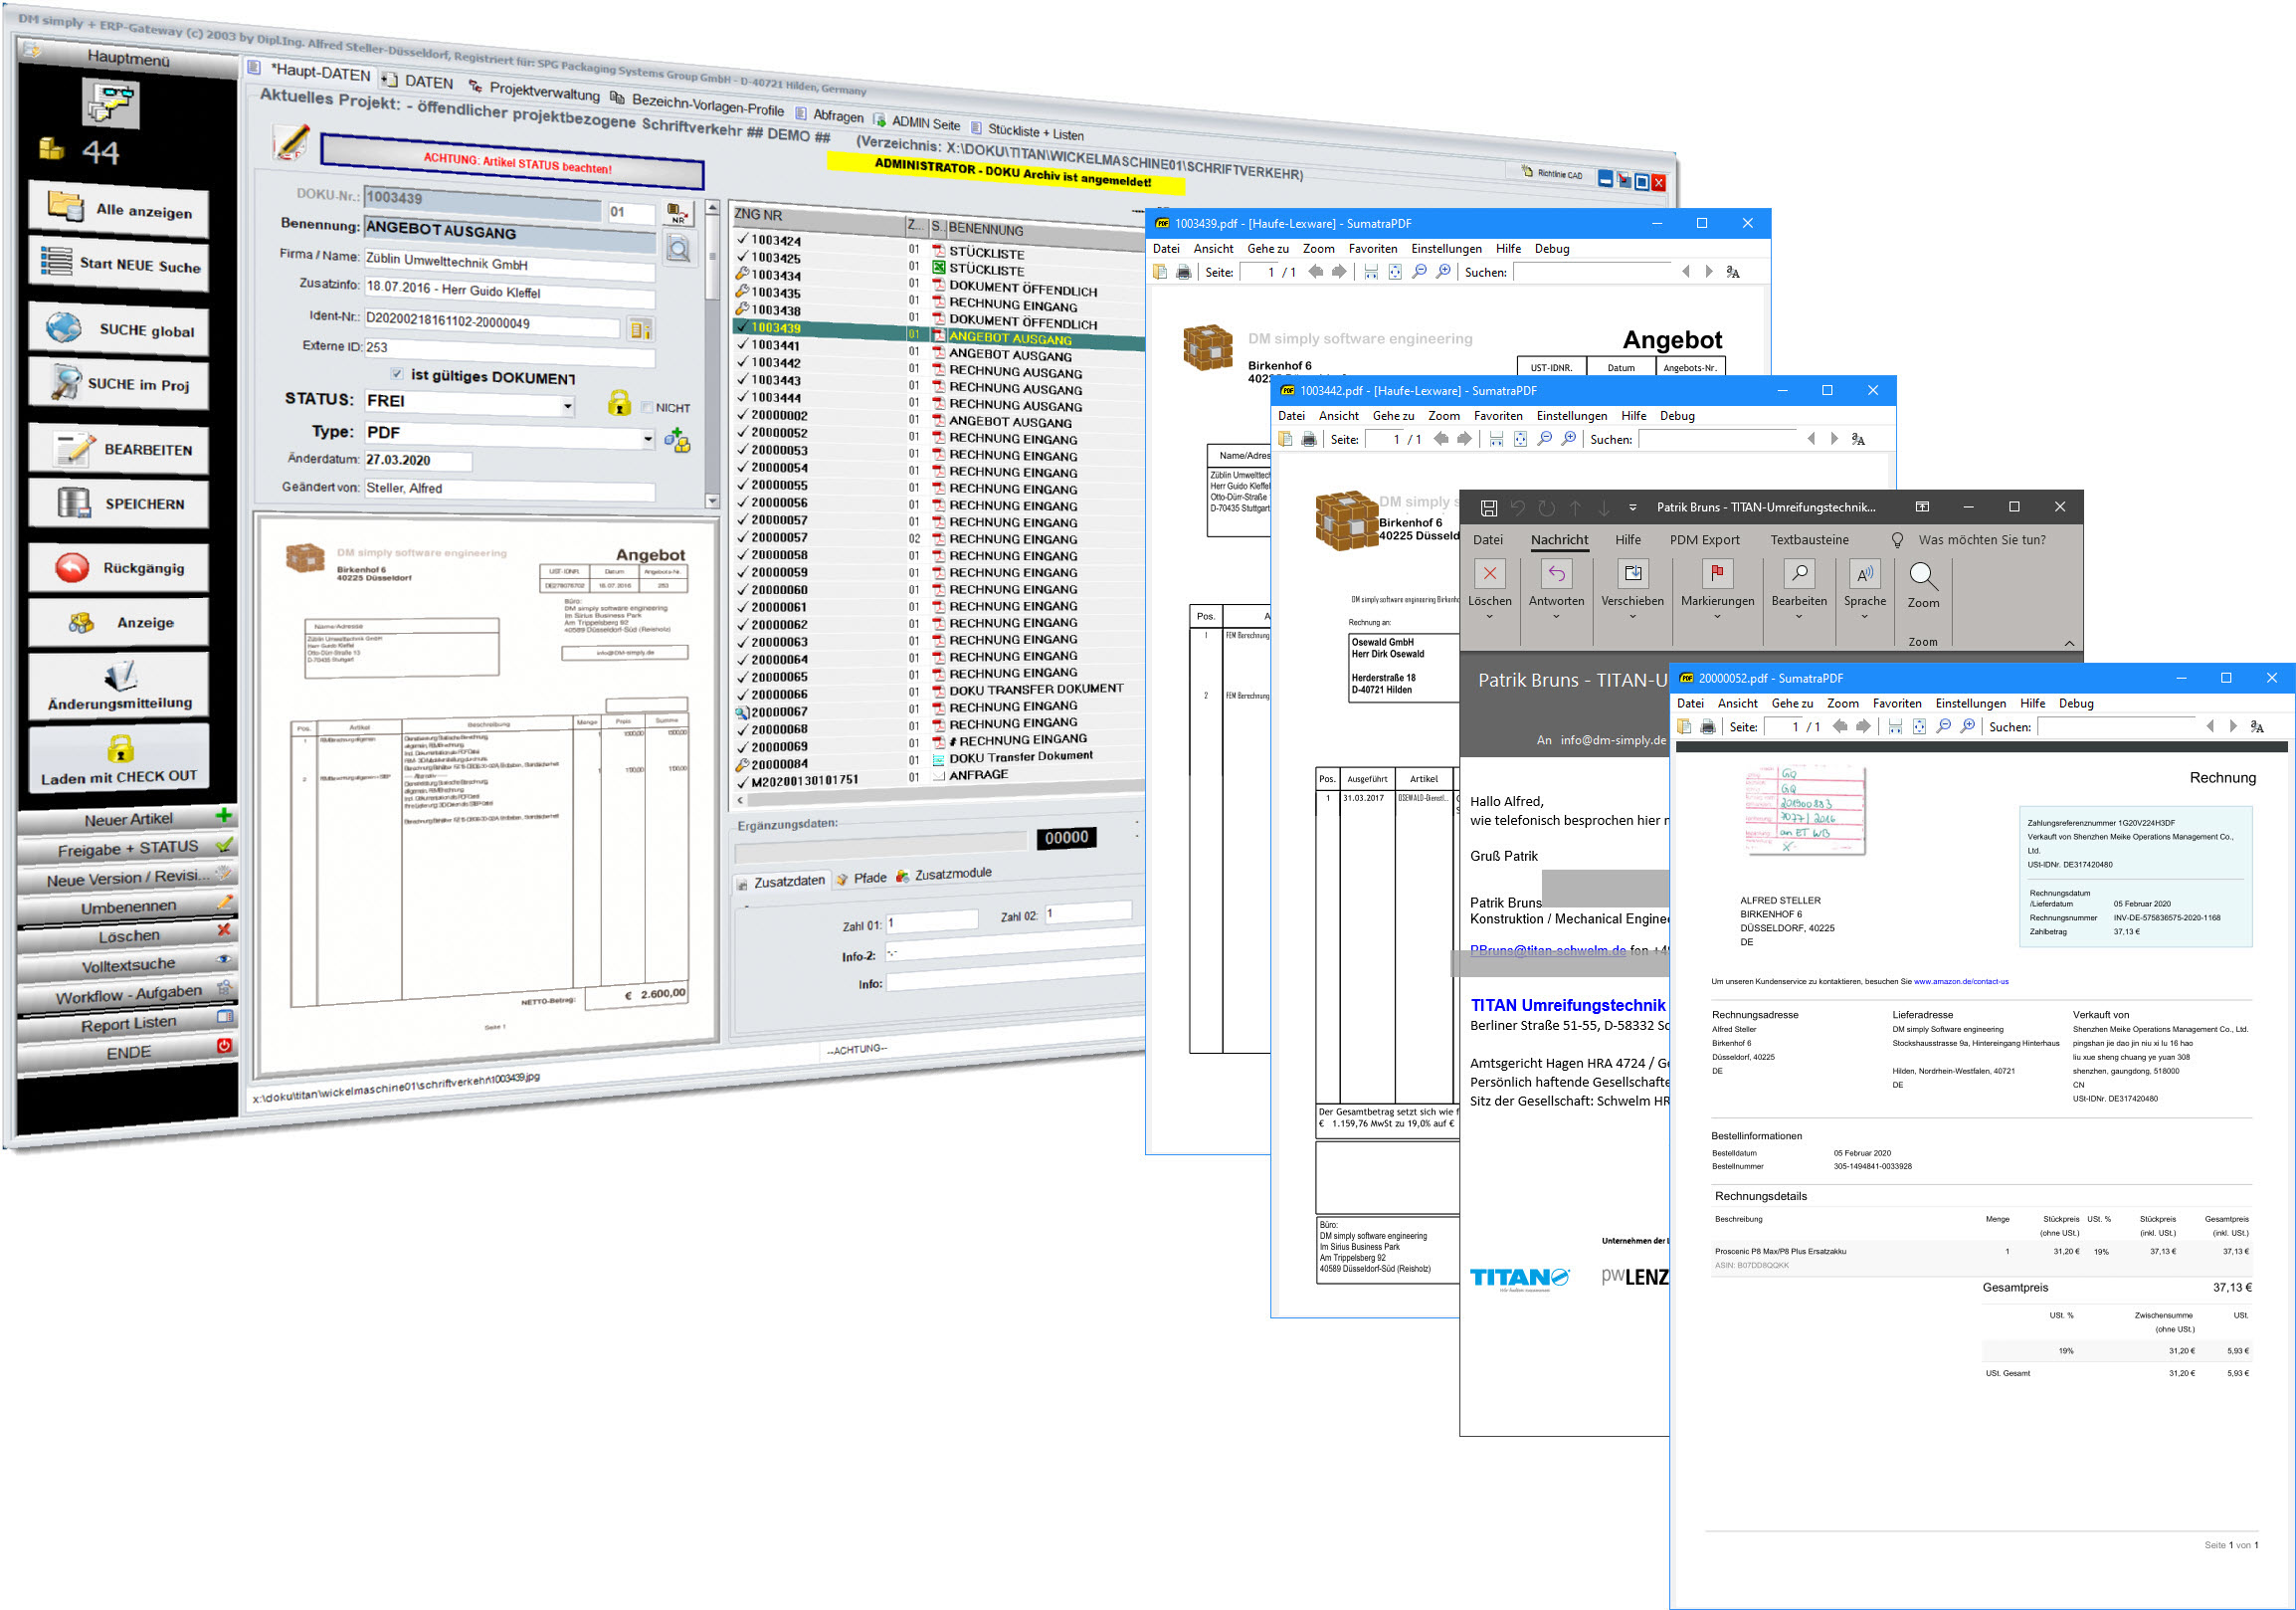Click the Alle anzeigen folder button

[x=119, y=208]
